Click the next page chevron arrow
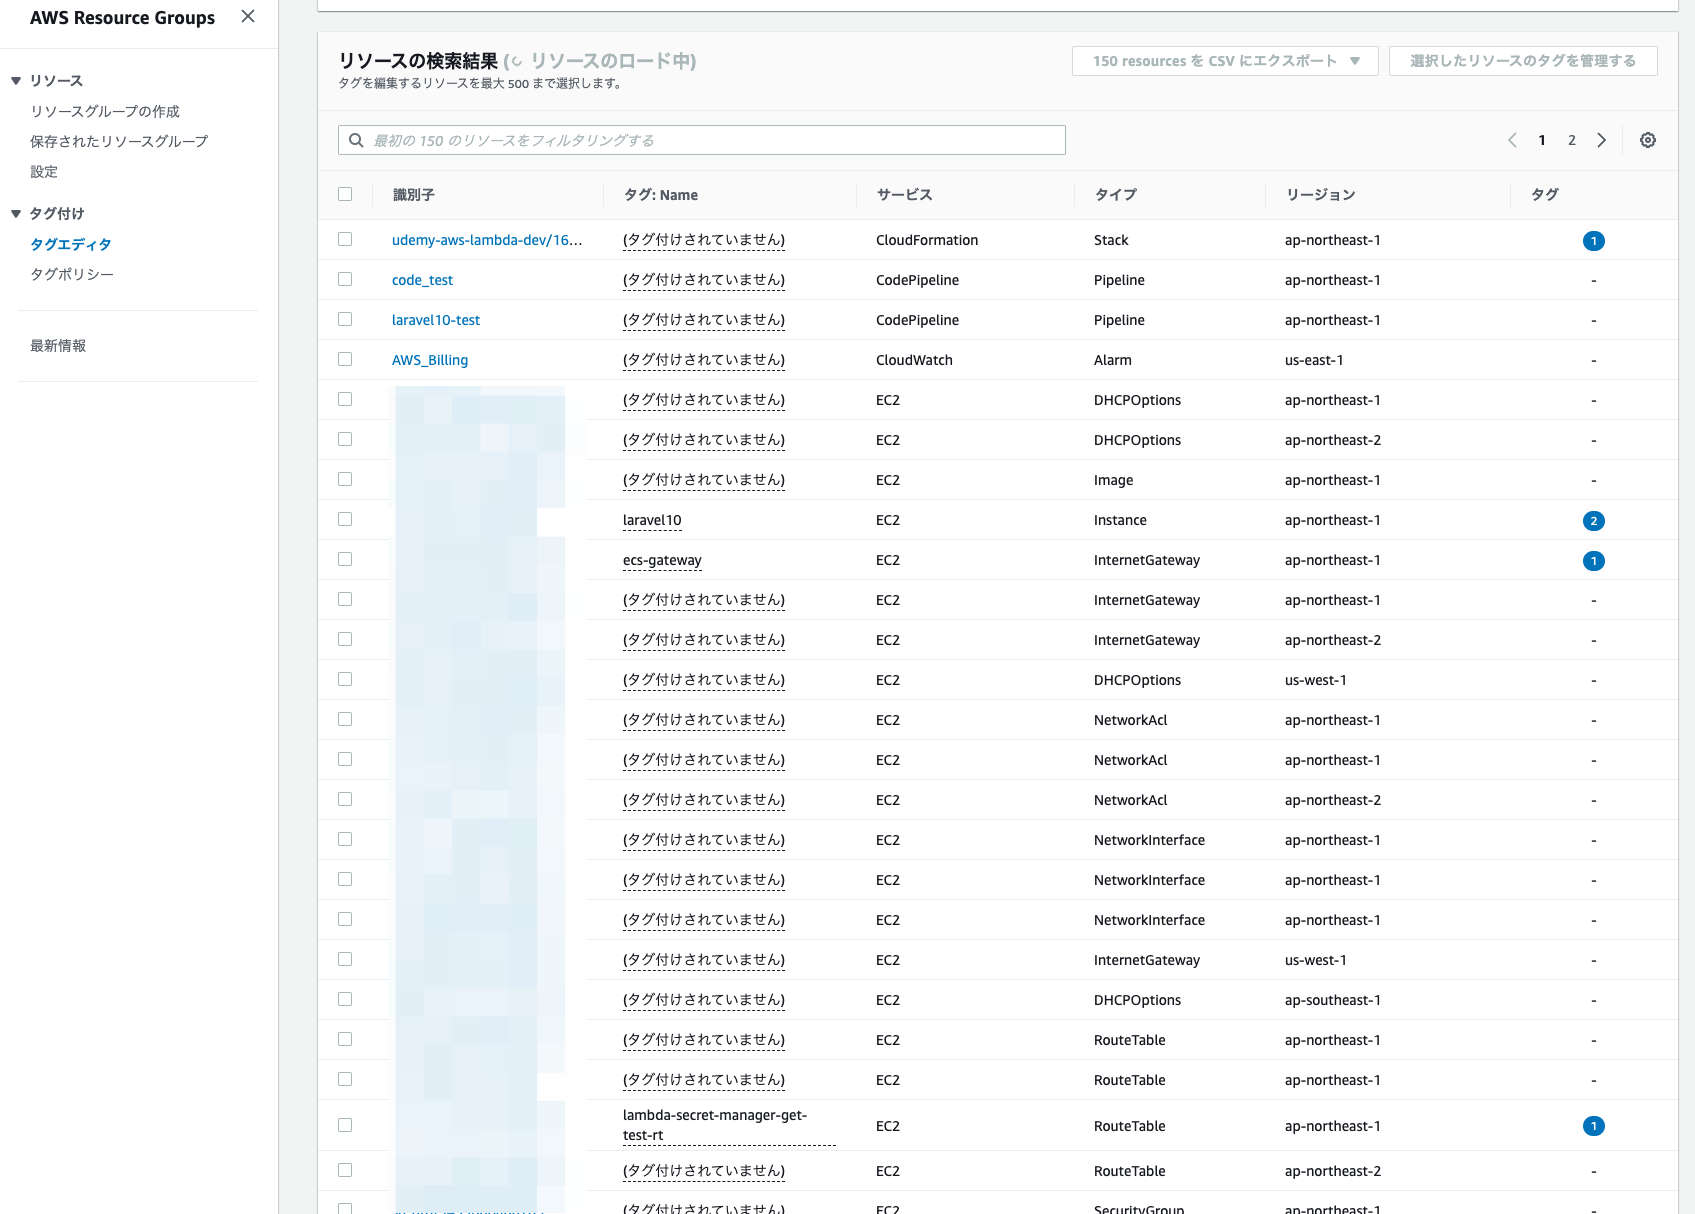This screenshot has width=1695, height=1214. coord(1601,140)
